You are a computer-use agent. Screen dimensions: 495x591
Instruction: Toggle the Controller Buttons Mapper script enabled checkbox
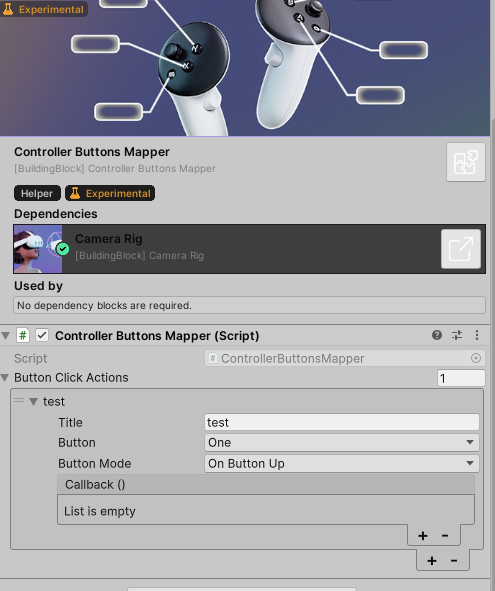click(x=42, y=335)
